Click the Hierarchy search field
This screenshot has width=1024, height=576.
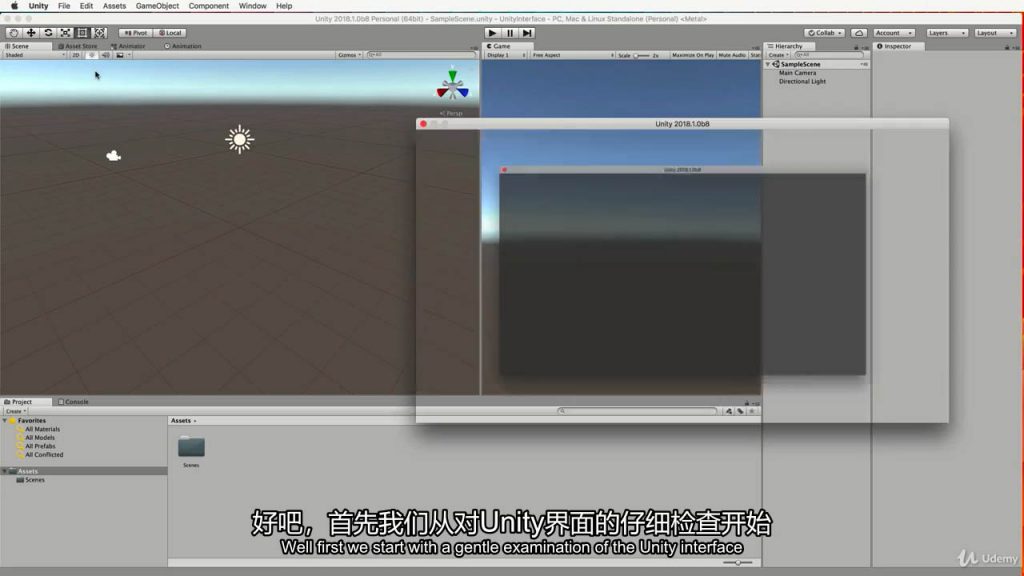click(x=828, y=56)
